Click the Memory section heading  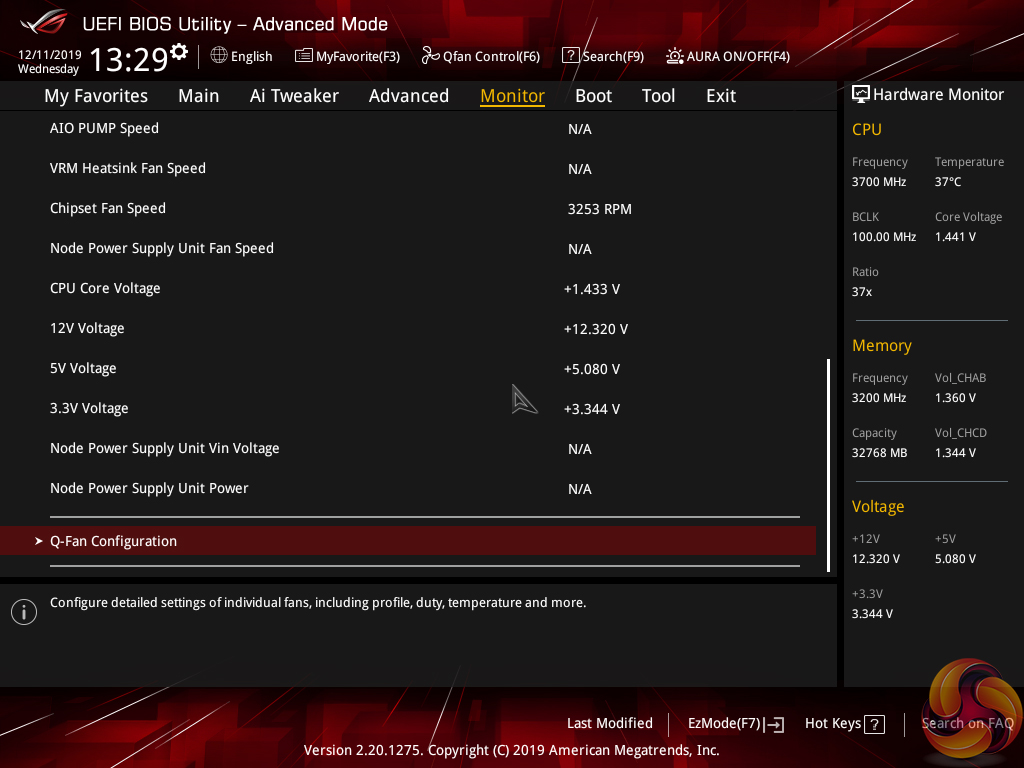882,345
